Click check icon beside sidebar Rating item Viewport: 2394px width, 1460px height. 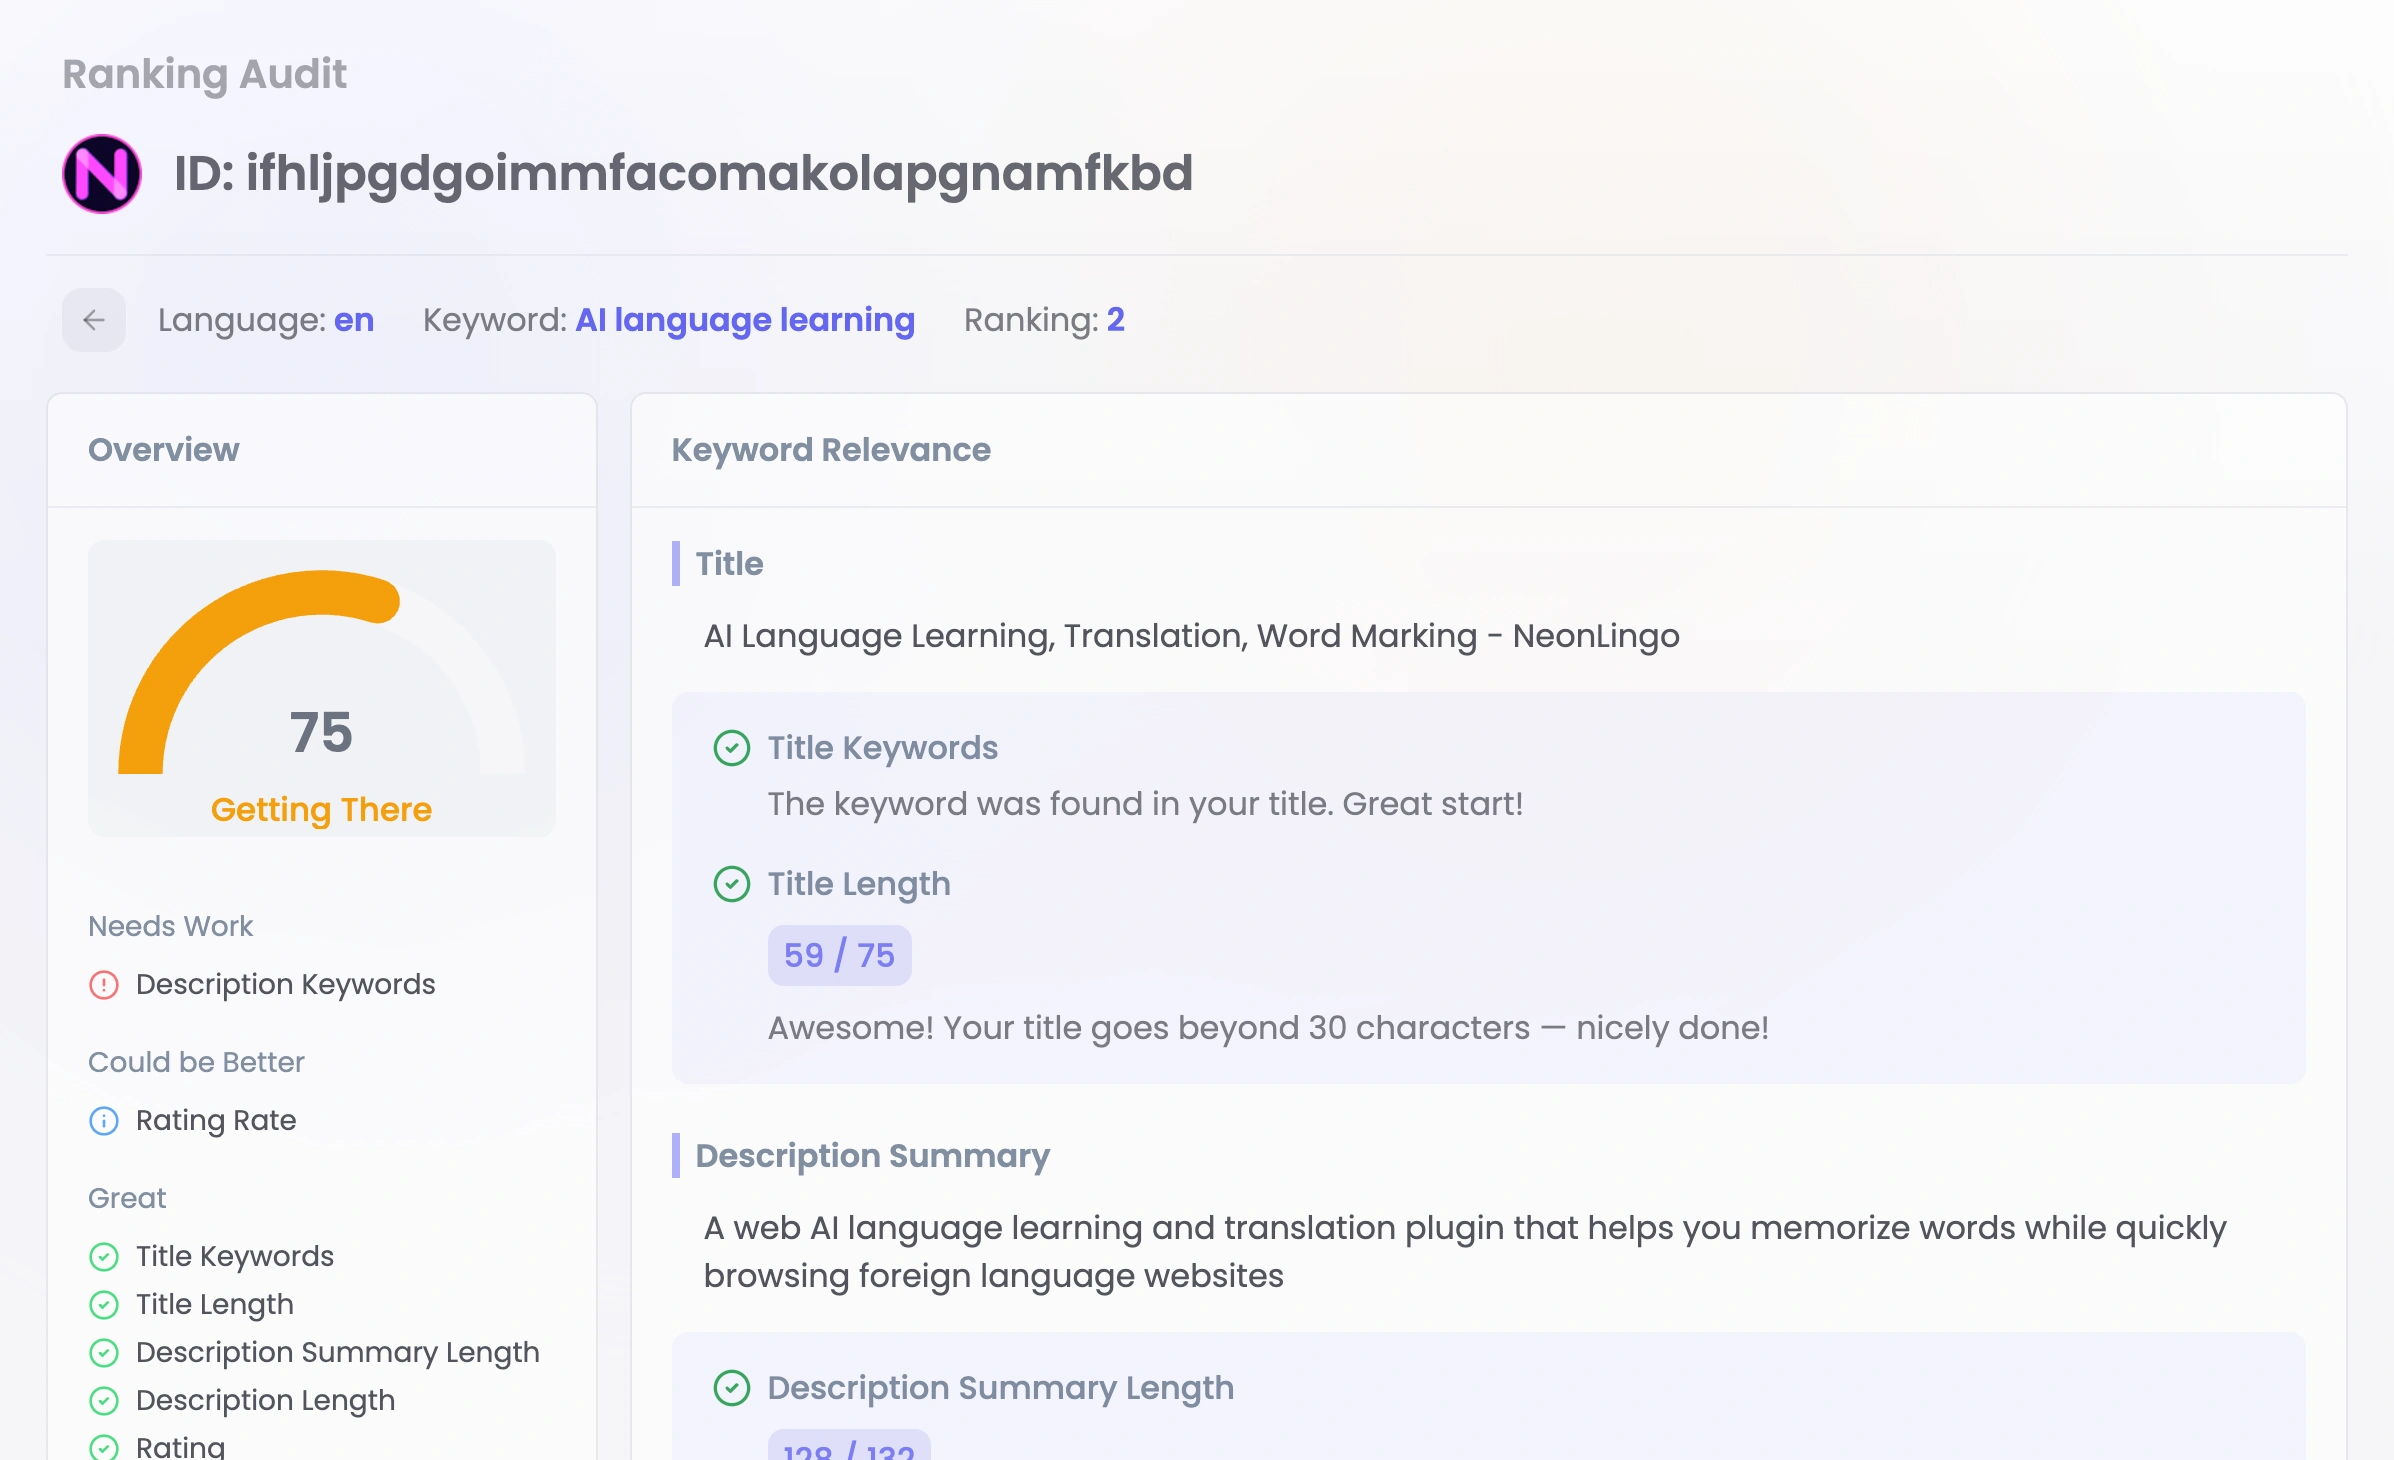[x=104, y=1447]
